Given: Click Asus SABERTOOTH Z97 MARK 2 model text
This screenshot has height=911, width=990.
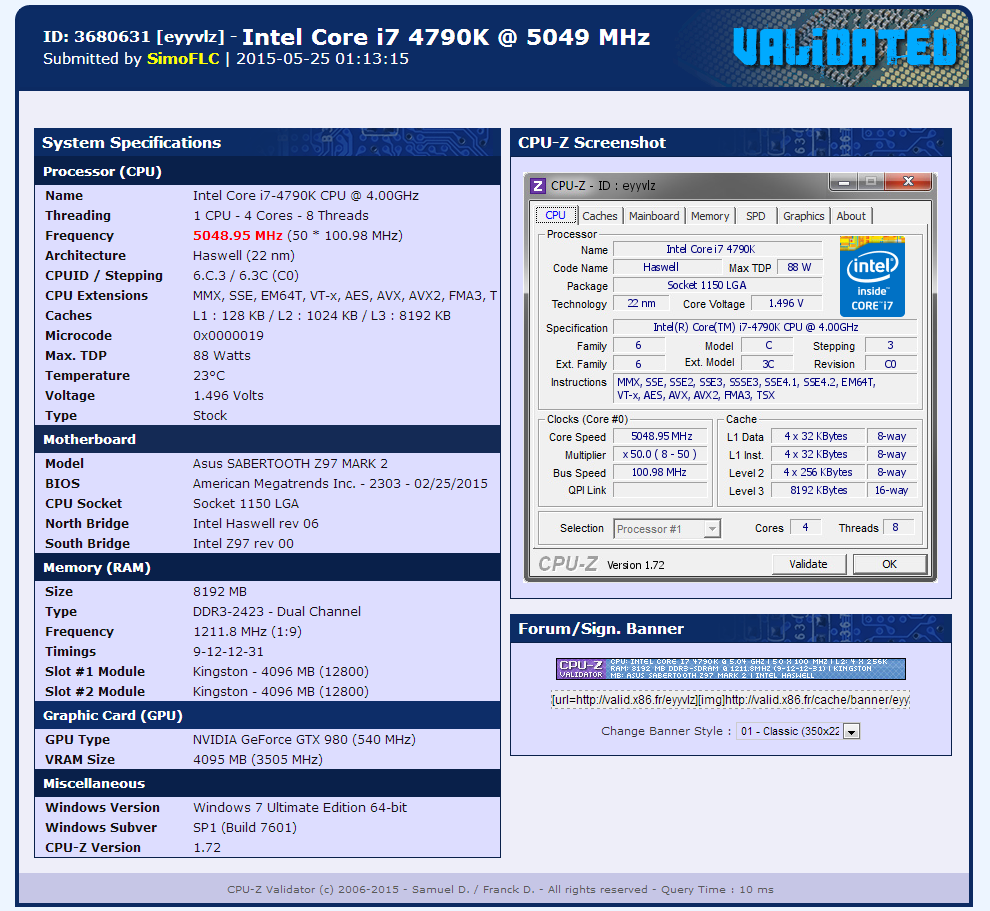Looking at the screenshot, I should [x=290, y=463].
